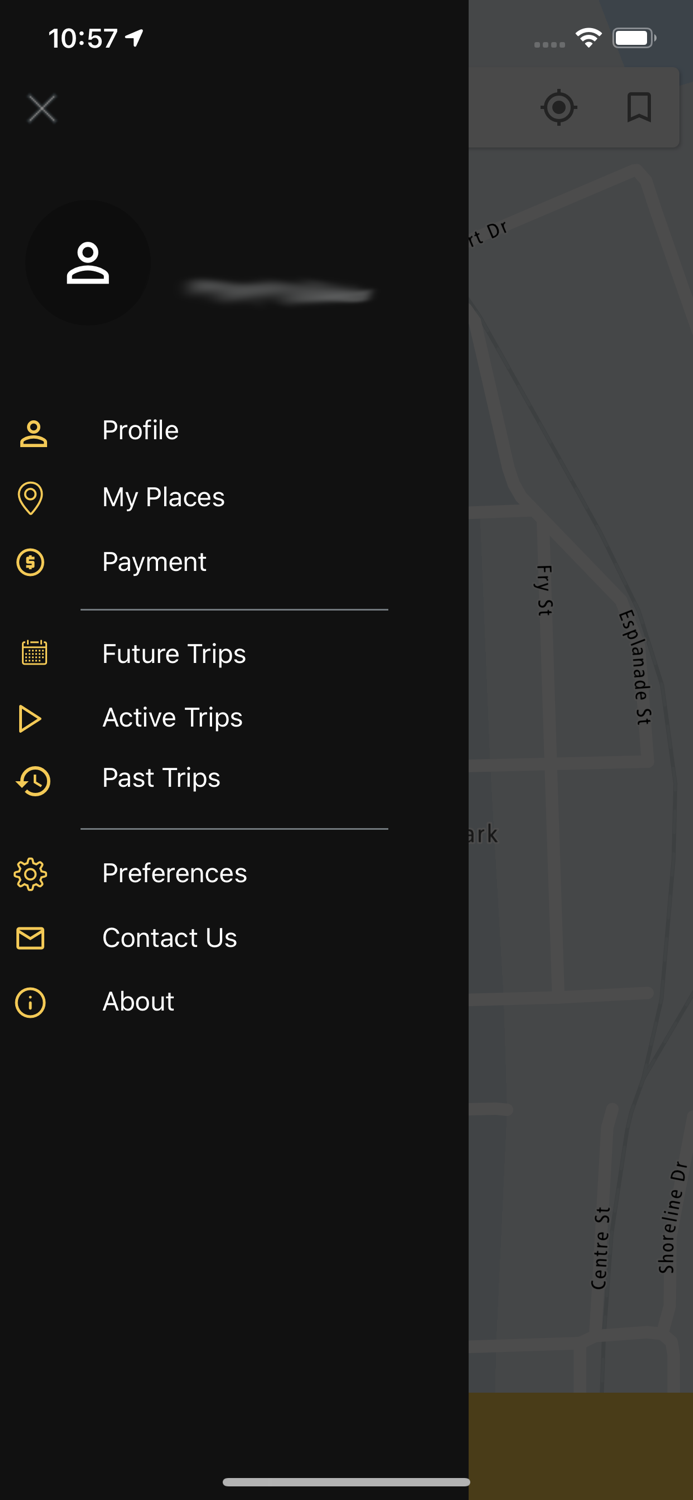Tap the bookmark icon on the map
The height and width of the screenshot is (1500, 693).
tap(638, 108)
